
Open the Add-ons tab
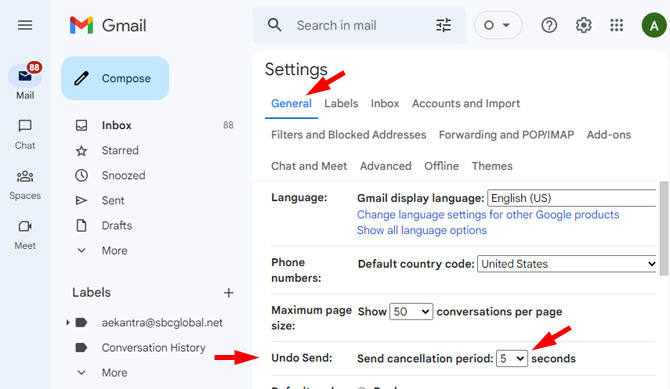pos(608,135)
